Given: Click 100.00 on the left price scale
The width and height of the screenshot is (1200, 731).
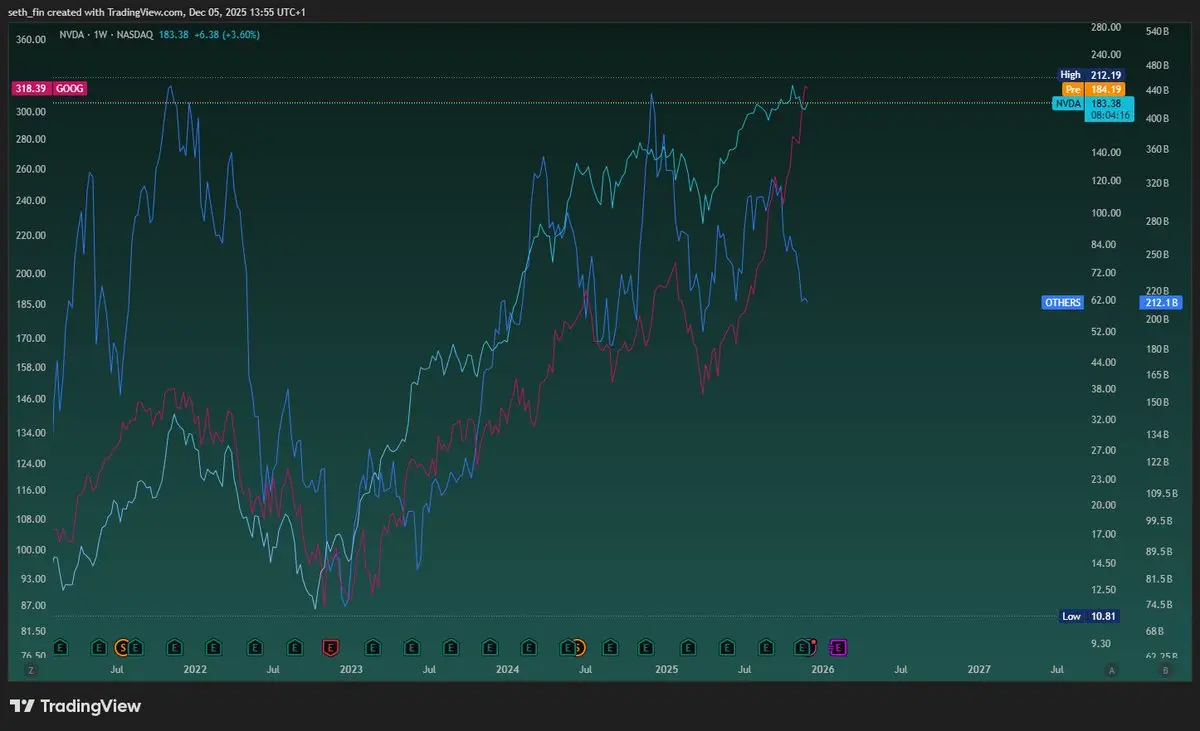Looking at the screenshot, I should click(33, 550).
